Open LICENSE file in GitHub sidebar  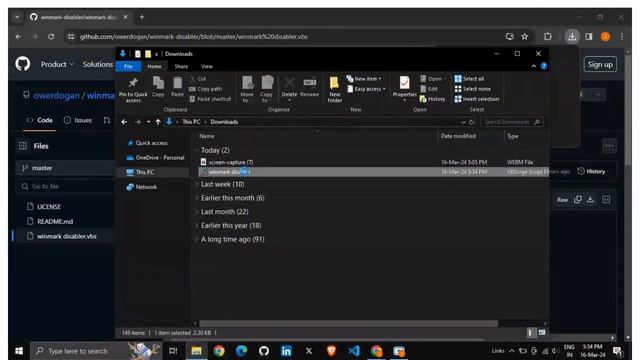49,207
